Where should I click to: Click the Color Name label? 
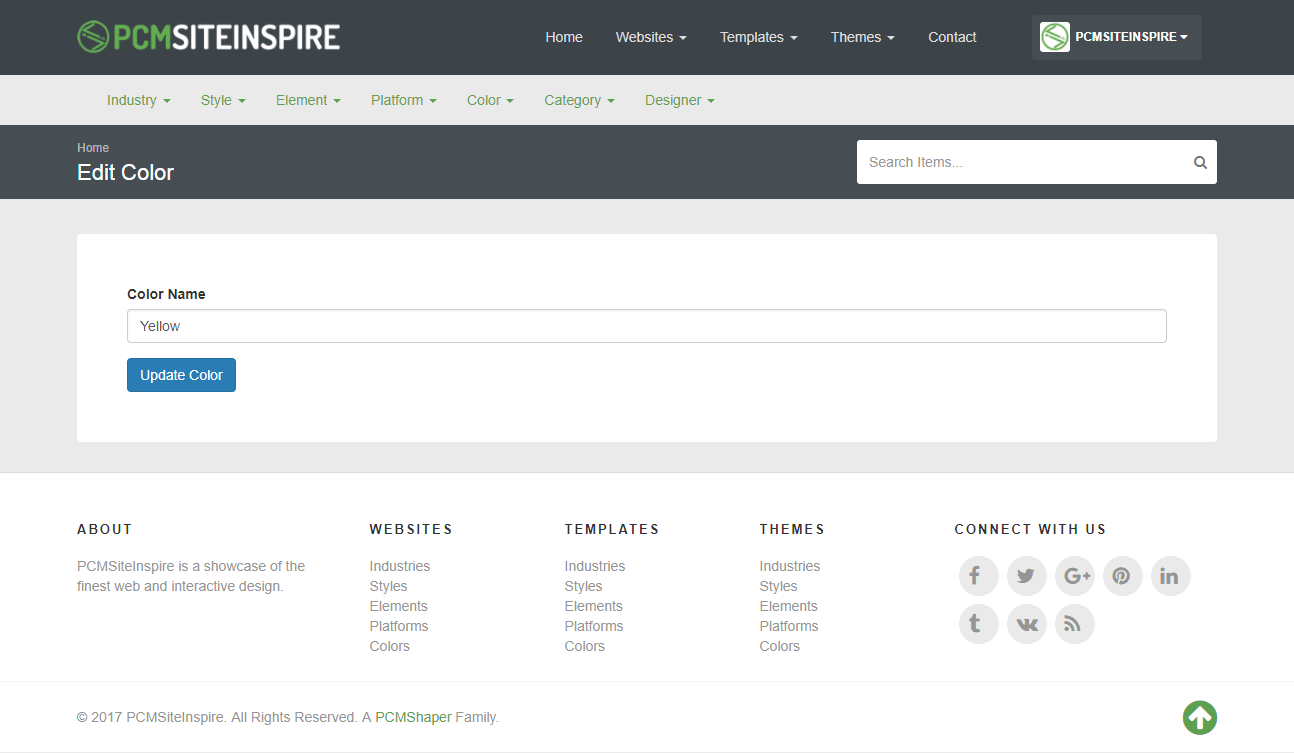(166, 294)
